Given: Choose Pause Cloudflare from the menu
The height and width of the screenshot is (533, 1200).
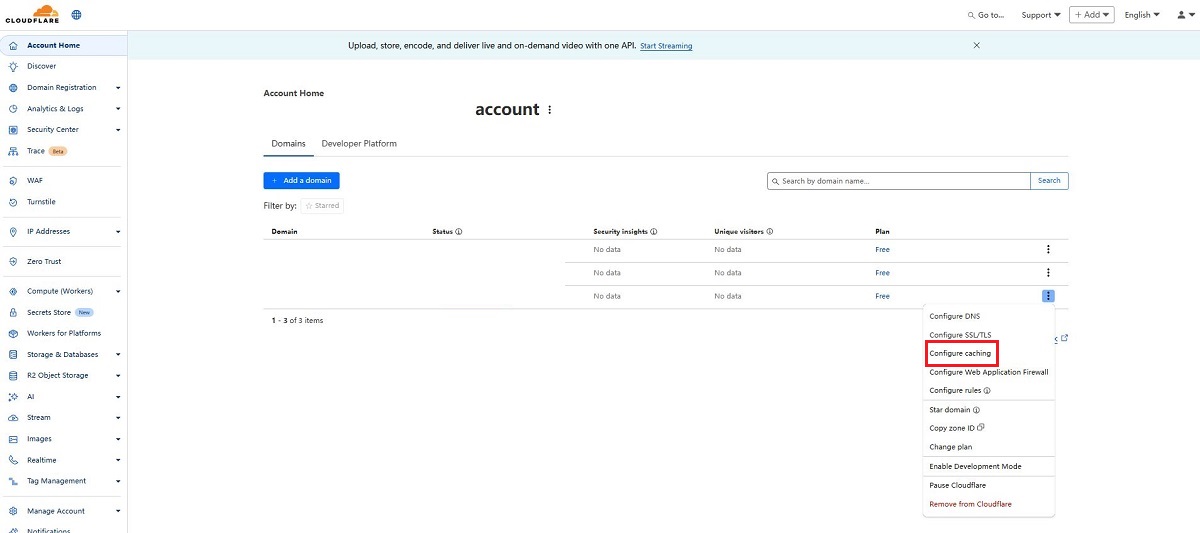Looking at the screenshot, I should click(957, 485).
